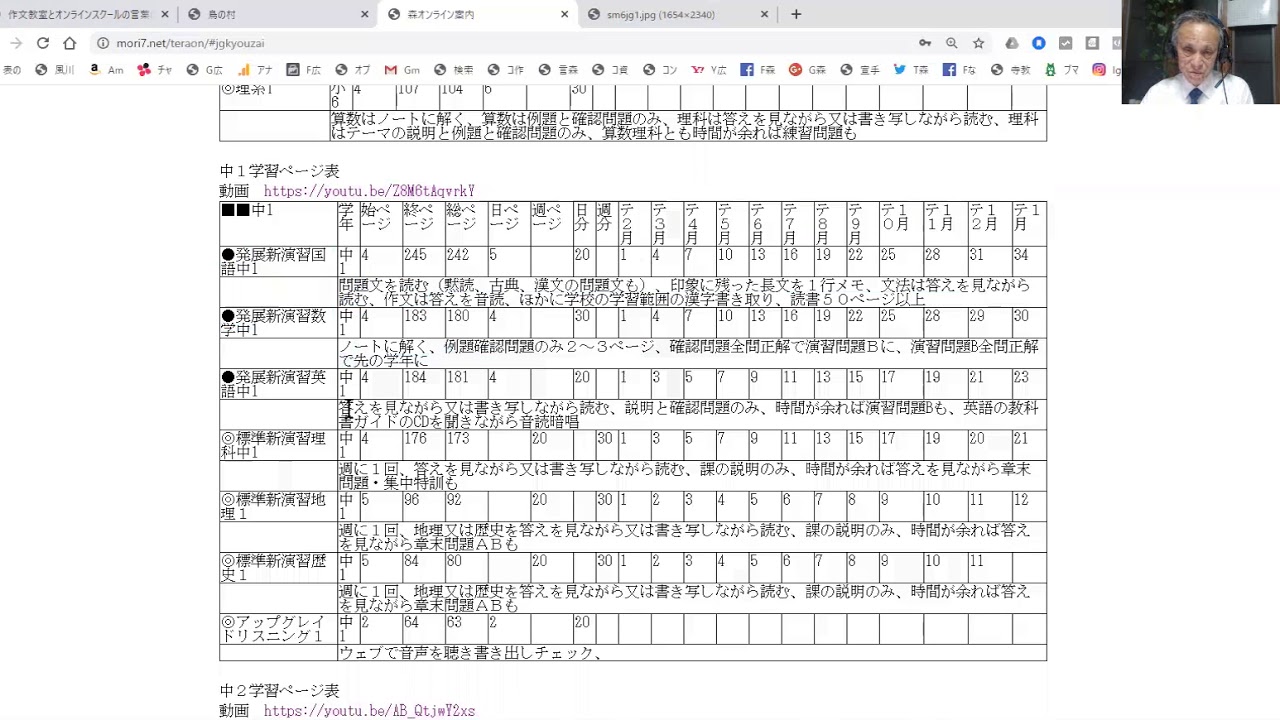
Task: Open the Facebook 'Fな' bookmark
Action: point(959,70)
